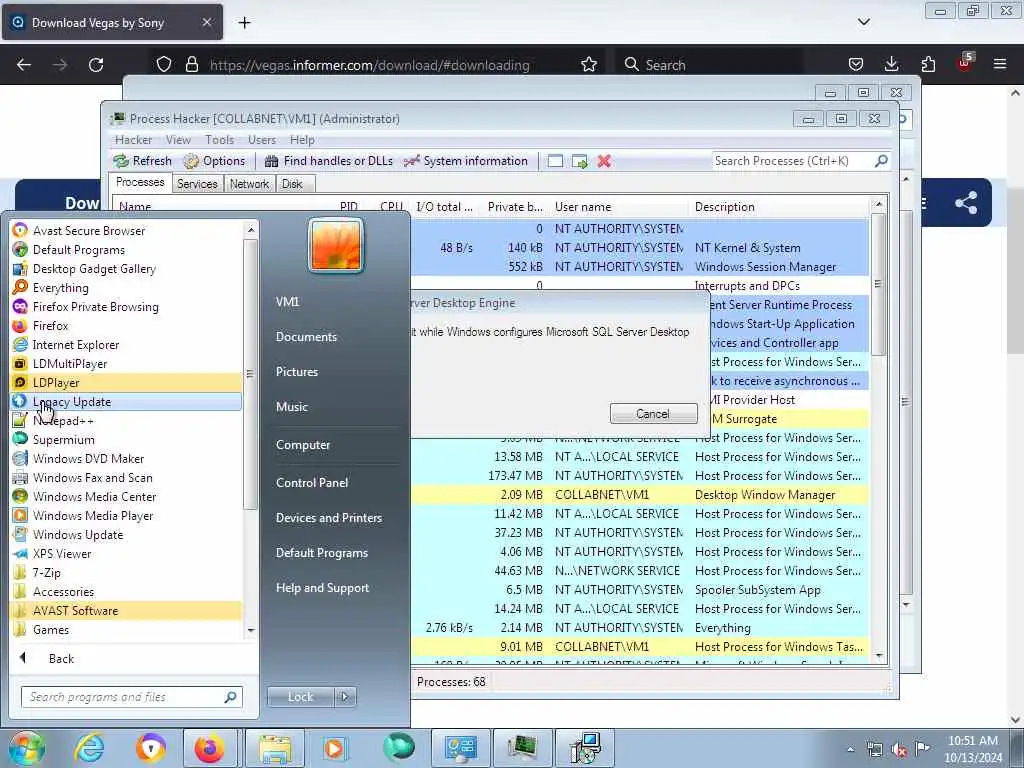Image resolution: width=1024 pixels, height=768 pixels.
Task: Click the red X terminate icon
Action: coord(604,161)
